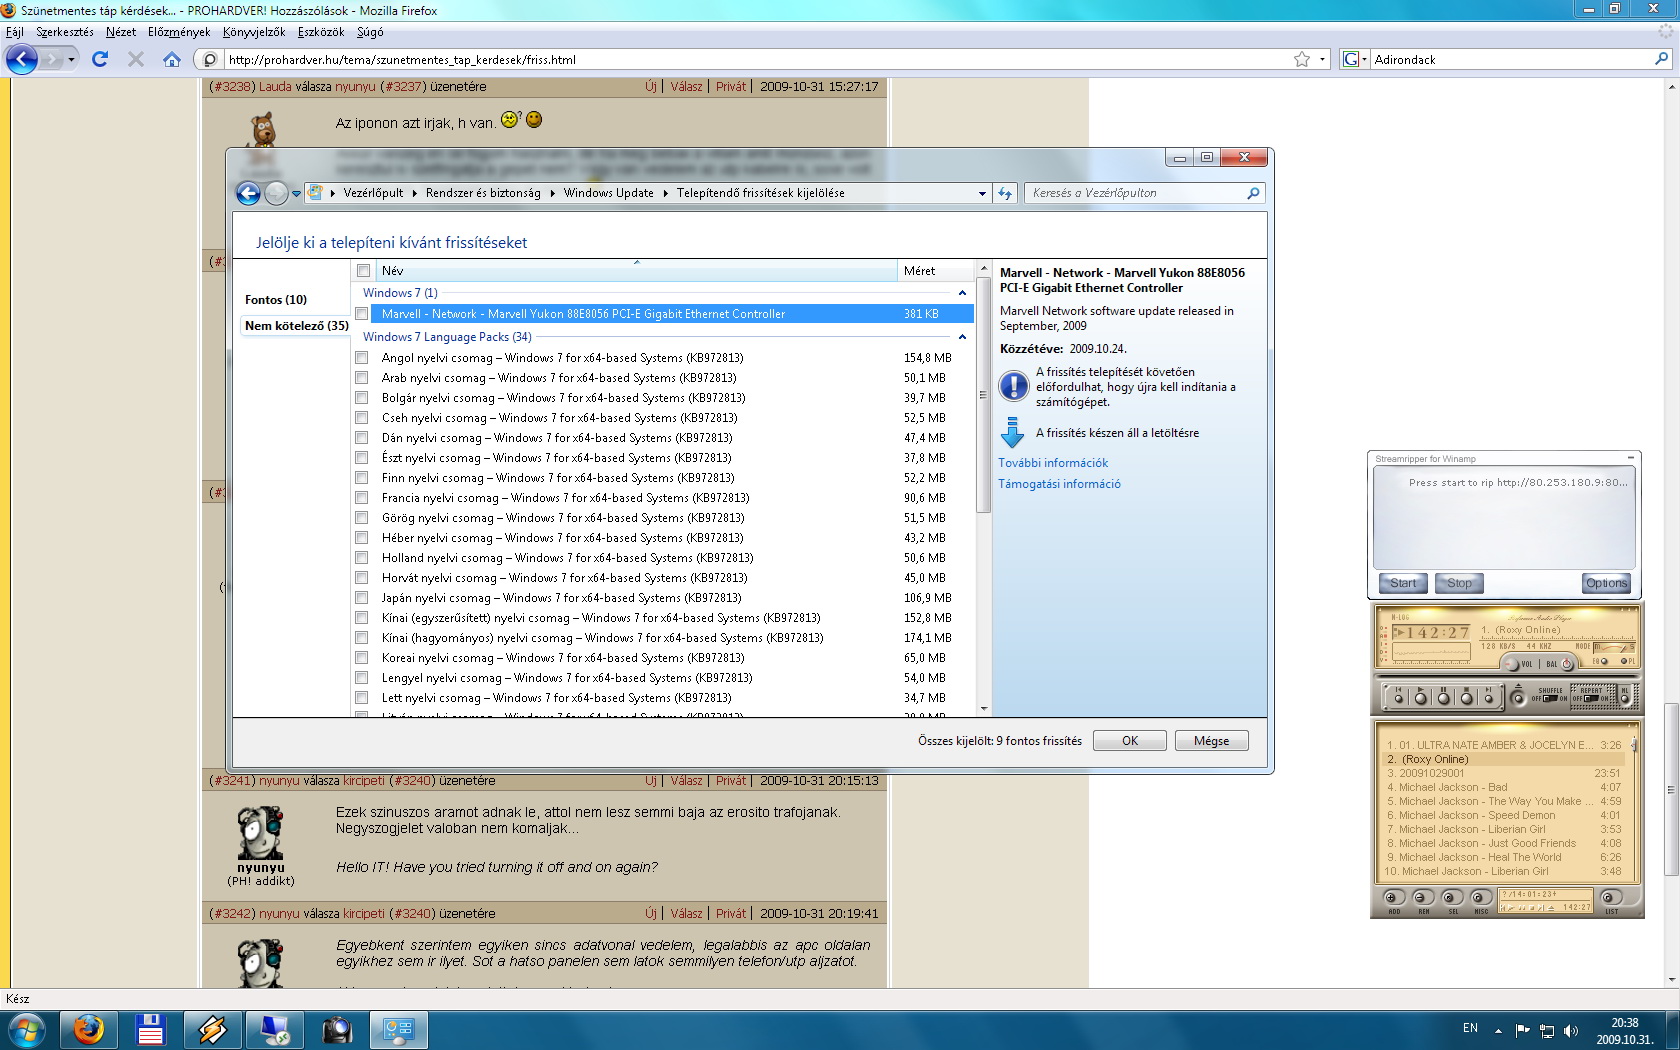Open the Könyvjelzők menu
This screenshot has height=1050, width=1680.
pyautogui.click(x=254, y=32)
